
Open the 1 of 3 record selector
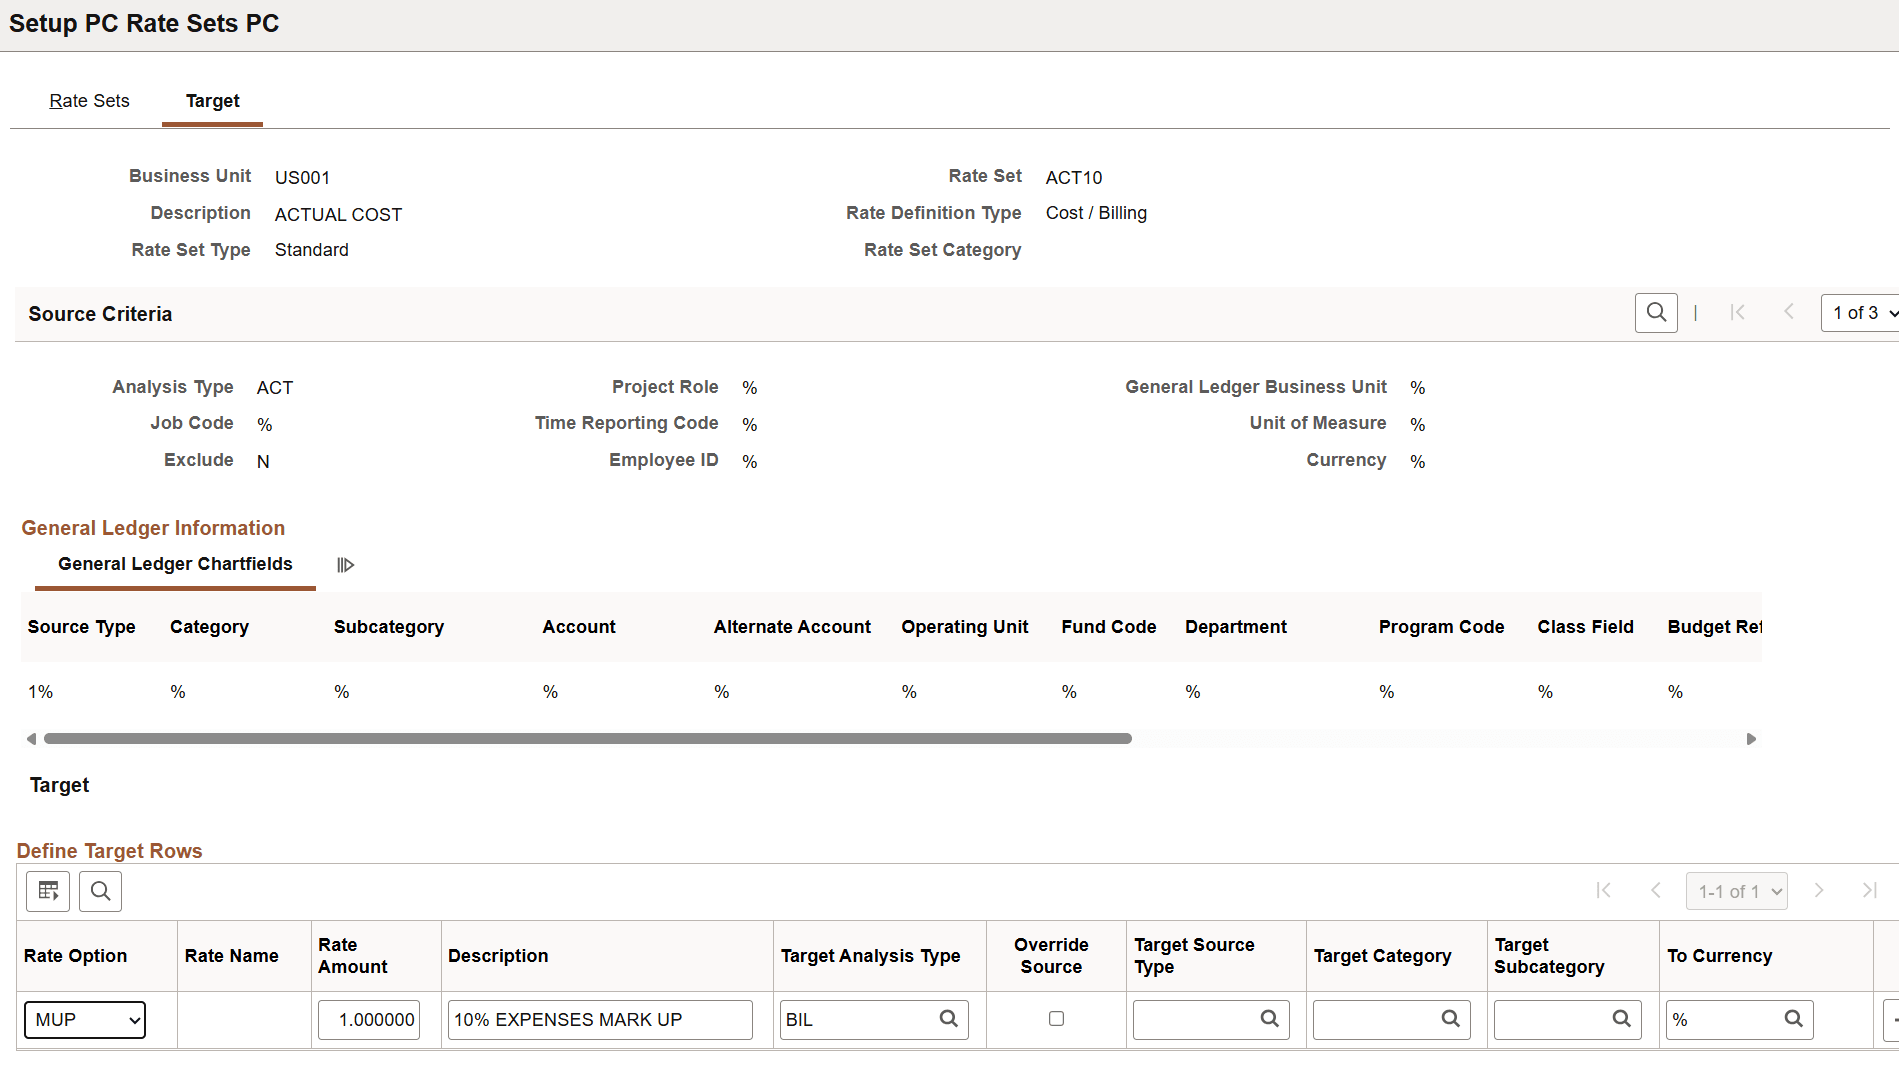pos(1858,312)
